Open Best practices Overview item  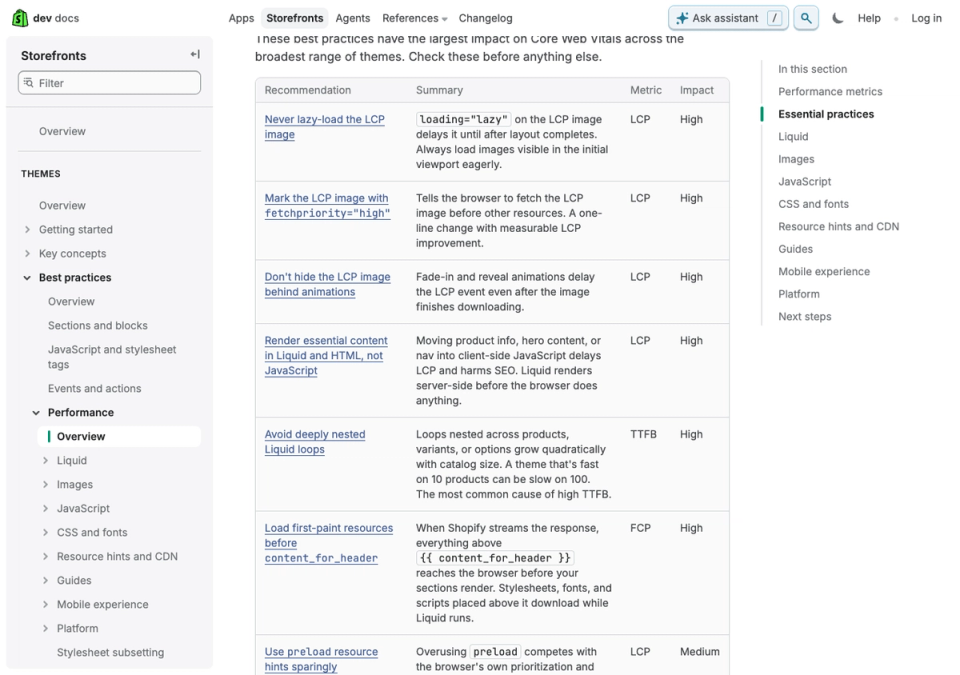click(x=72, y=301)
